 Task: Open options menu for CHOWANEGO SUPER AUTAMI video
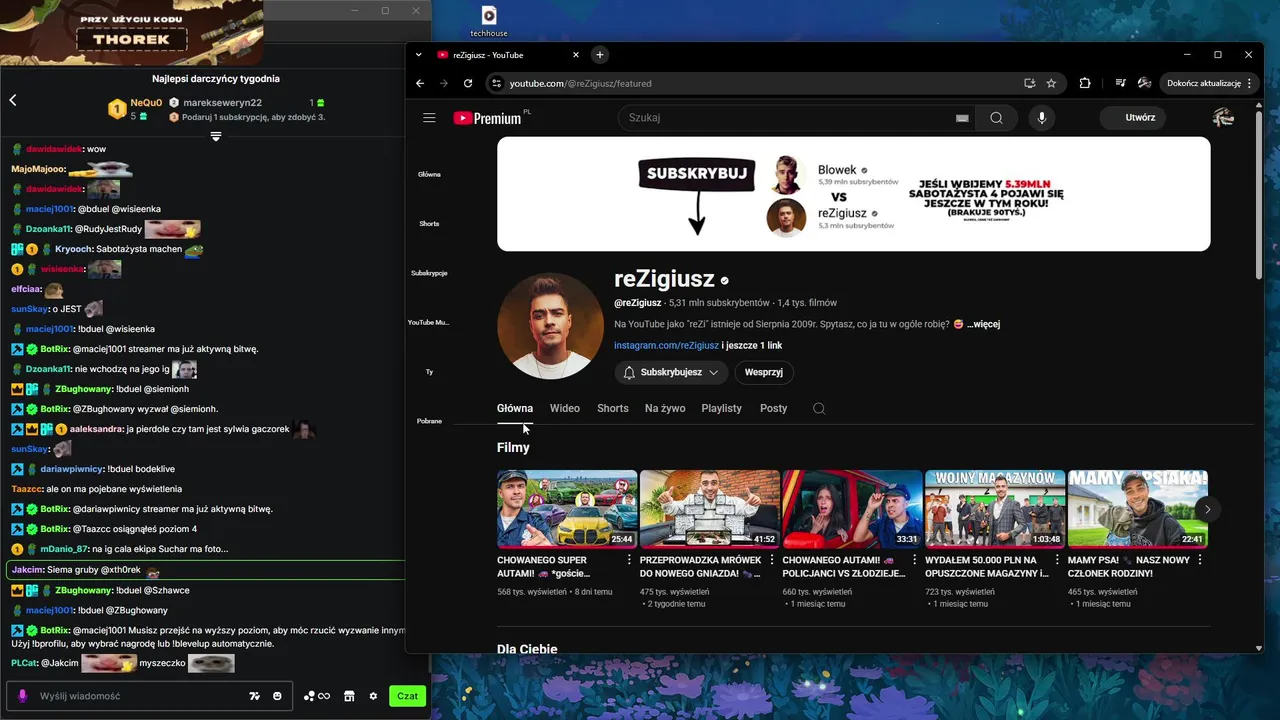pyautogui.click(x=629, y=560)
